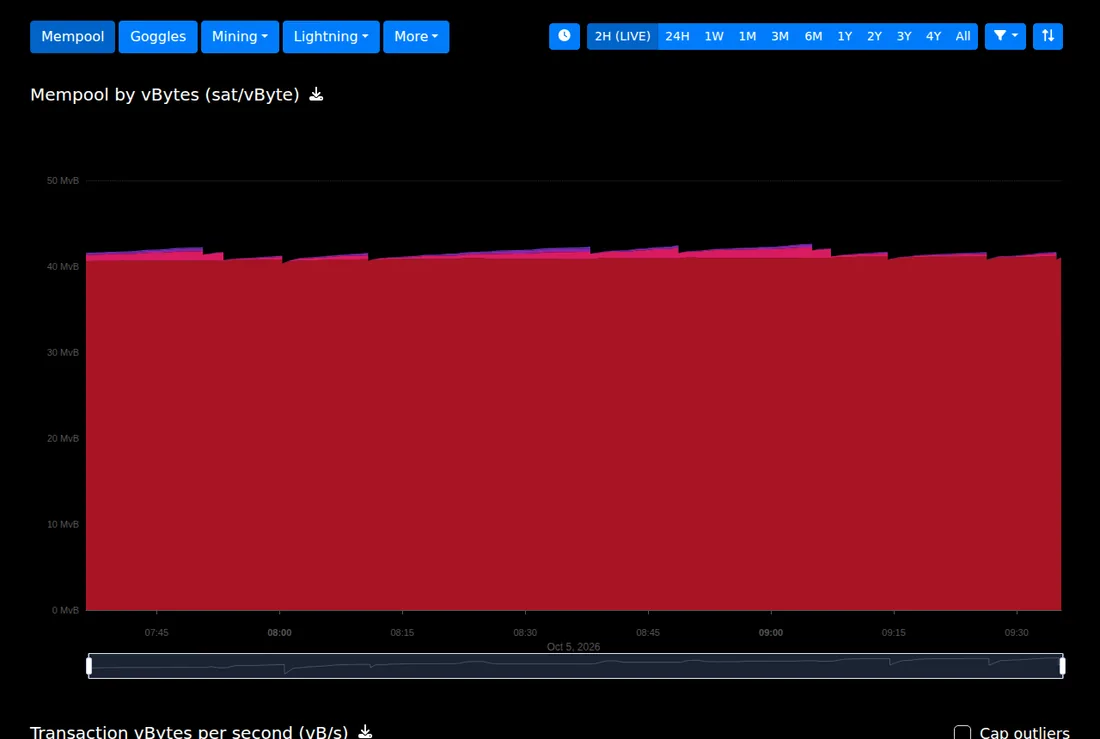Screen dimensions: 1100x739
Task: Select the 4Y timespan
Action: coord(933,36)
